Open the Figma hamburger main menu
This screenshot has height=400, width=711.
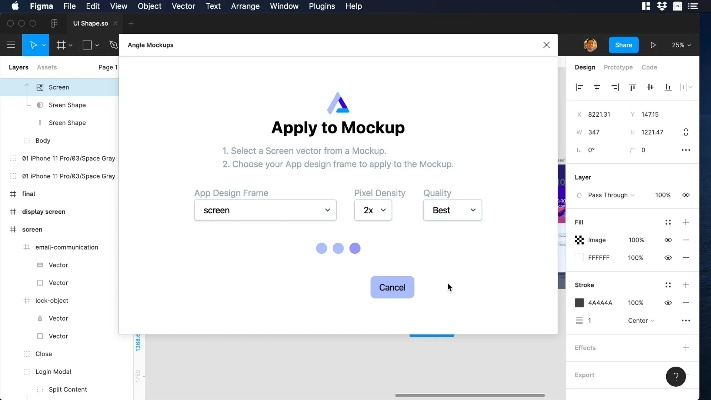pyautogui.click(x=11, y=45)
